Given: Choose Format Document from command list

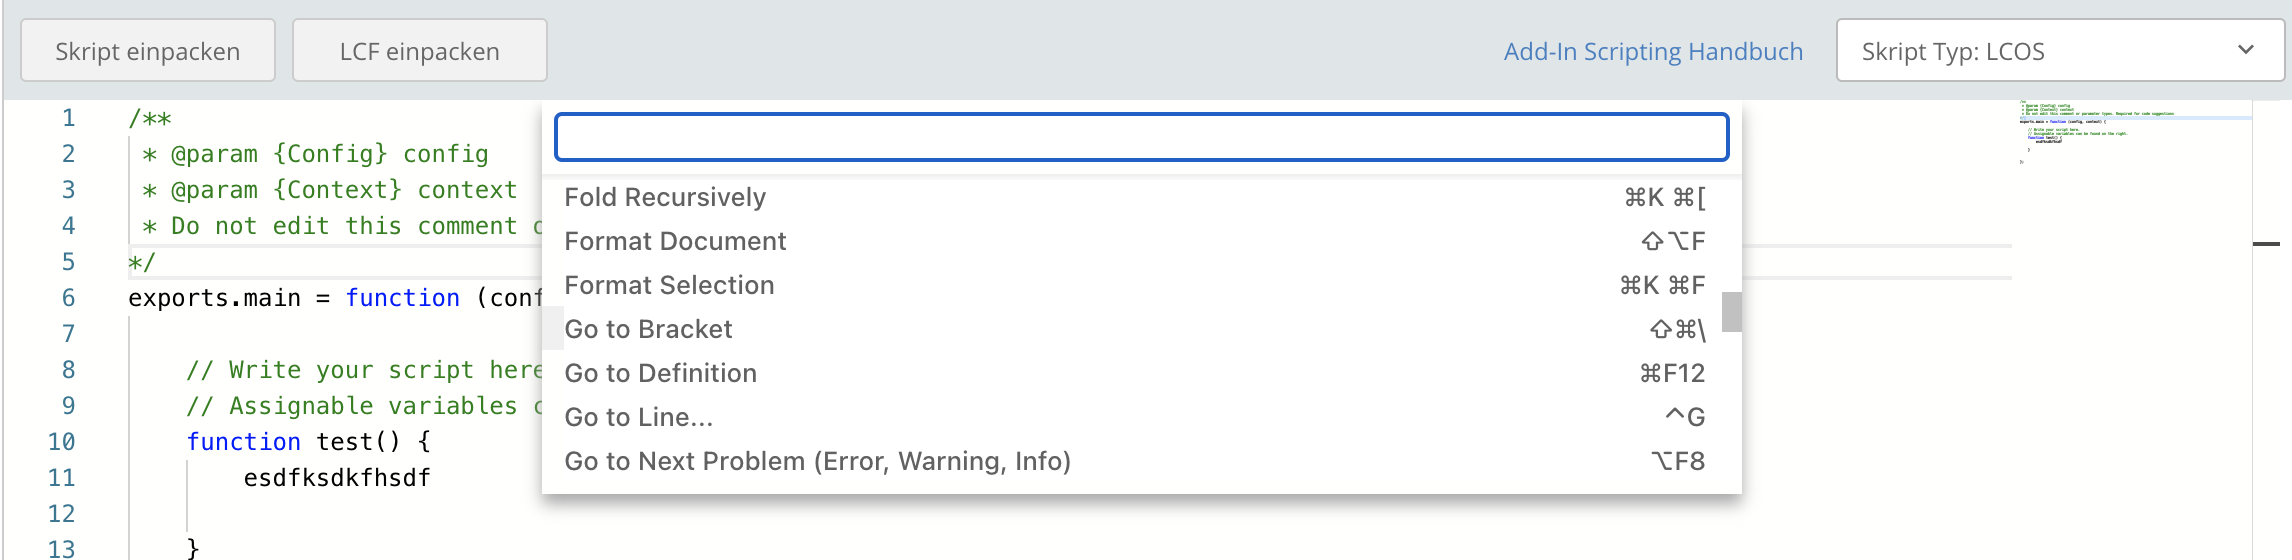Looking at the screenshot, I should (675, 241).
